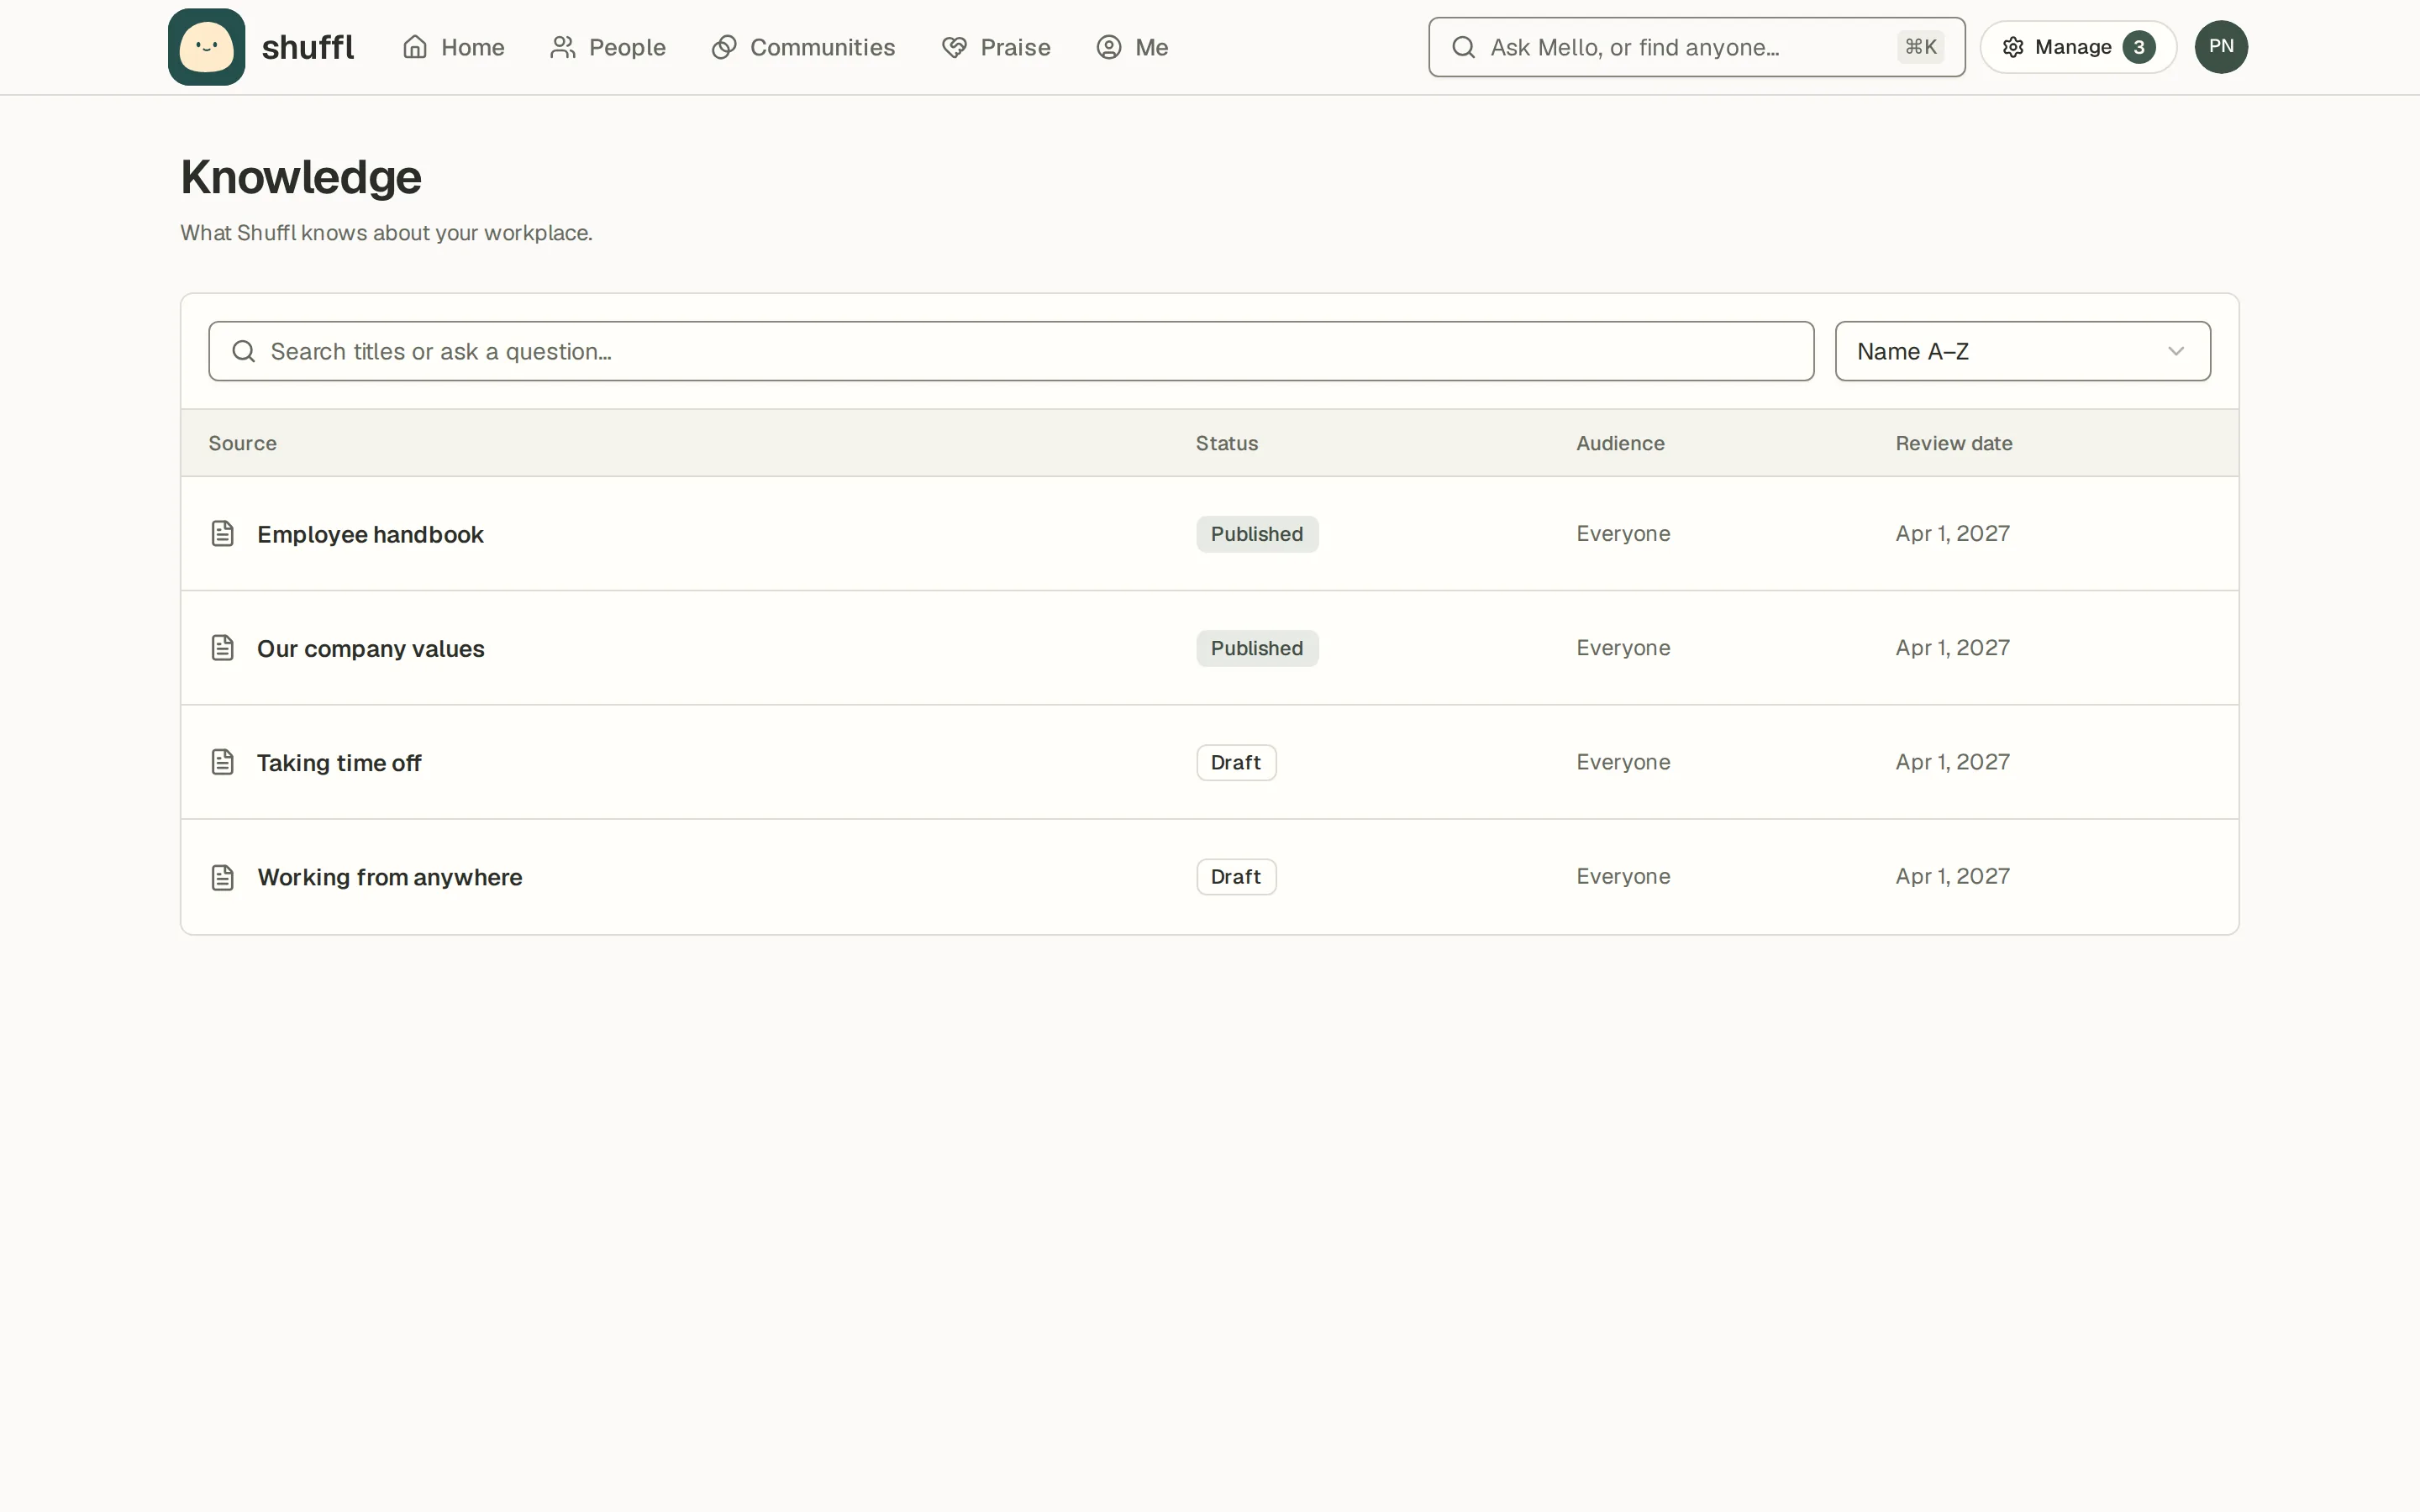Open the PN user avatar menu
The image size is (2420, 1512).
[x=2220, y=47]
